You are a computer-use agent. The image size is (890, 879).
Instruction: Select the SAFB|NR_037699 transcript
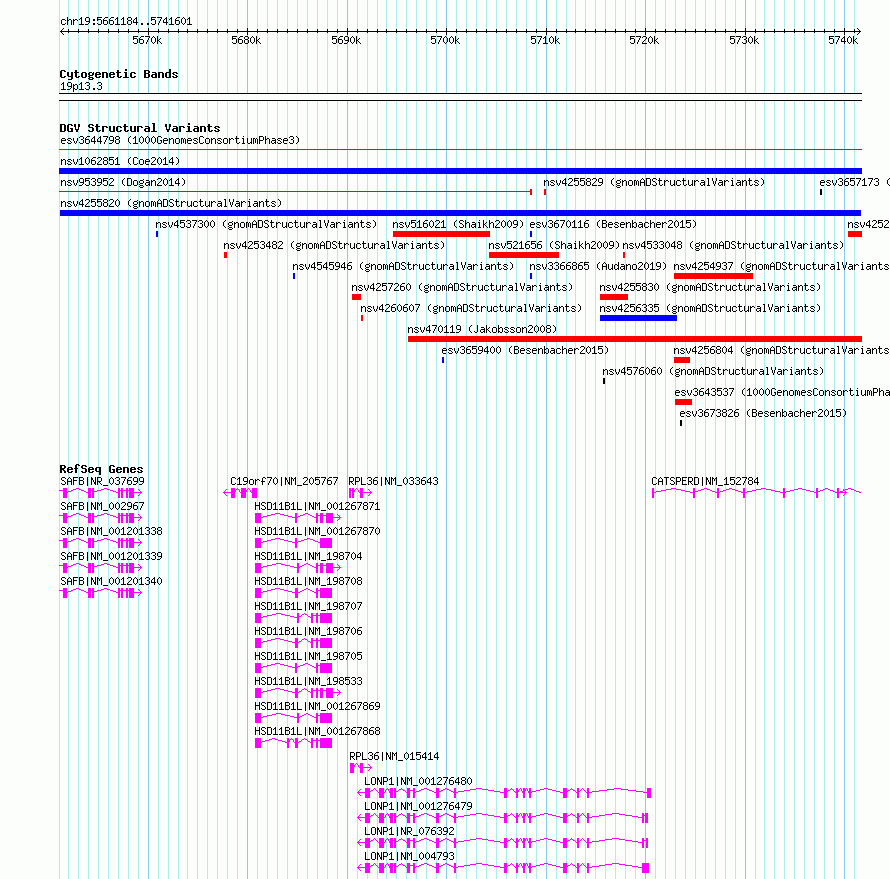coord(101,492)
